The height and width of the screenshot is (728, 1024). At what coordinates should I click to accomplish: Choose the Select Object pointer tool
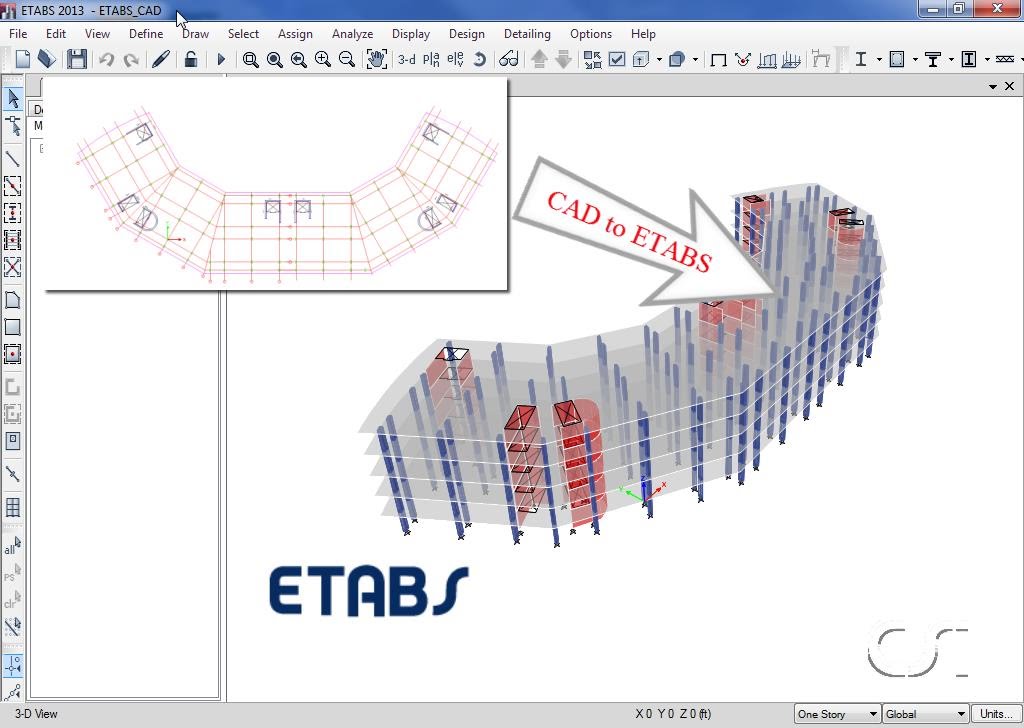[12, 99]
